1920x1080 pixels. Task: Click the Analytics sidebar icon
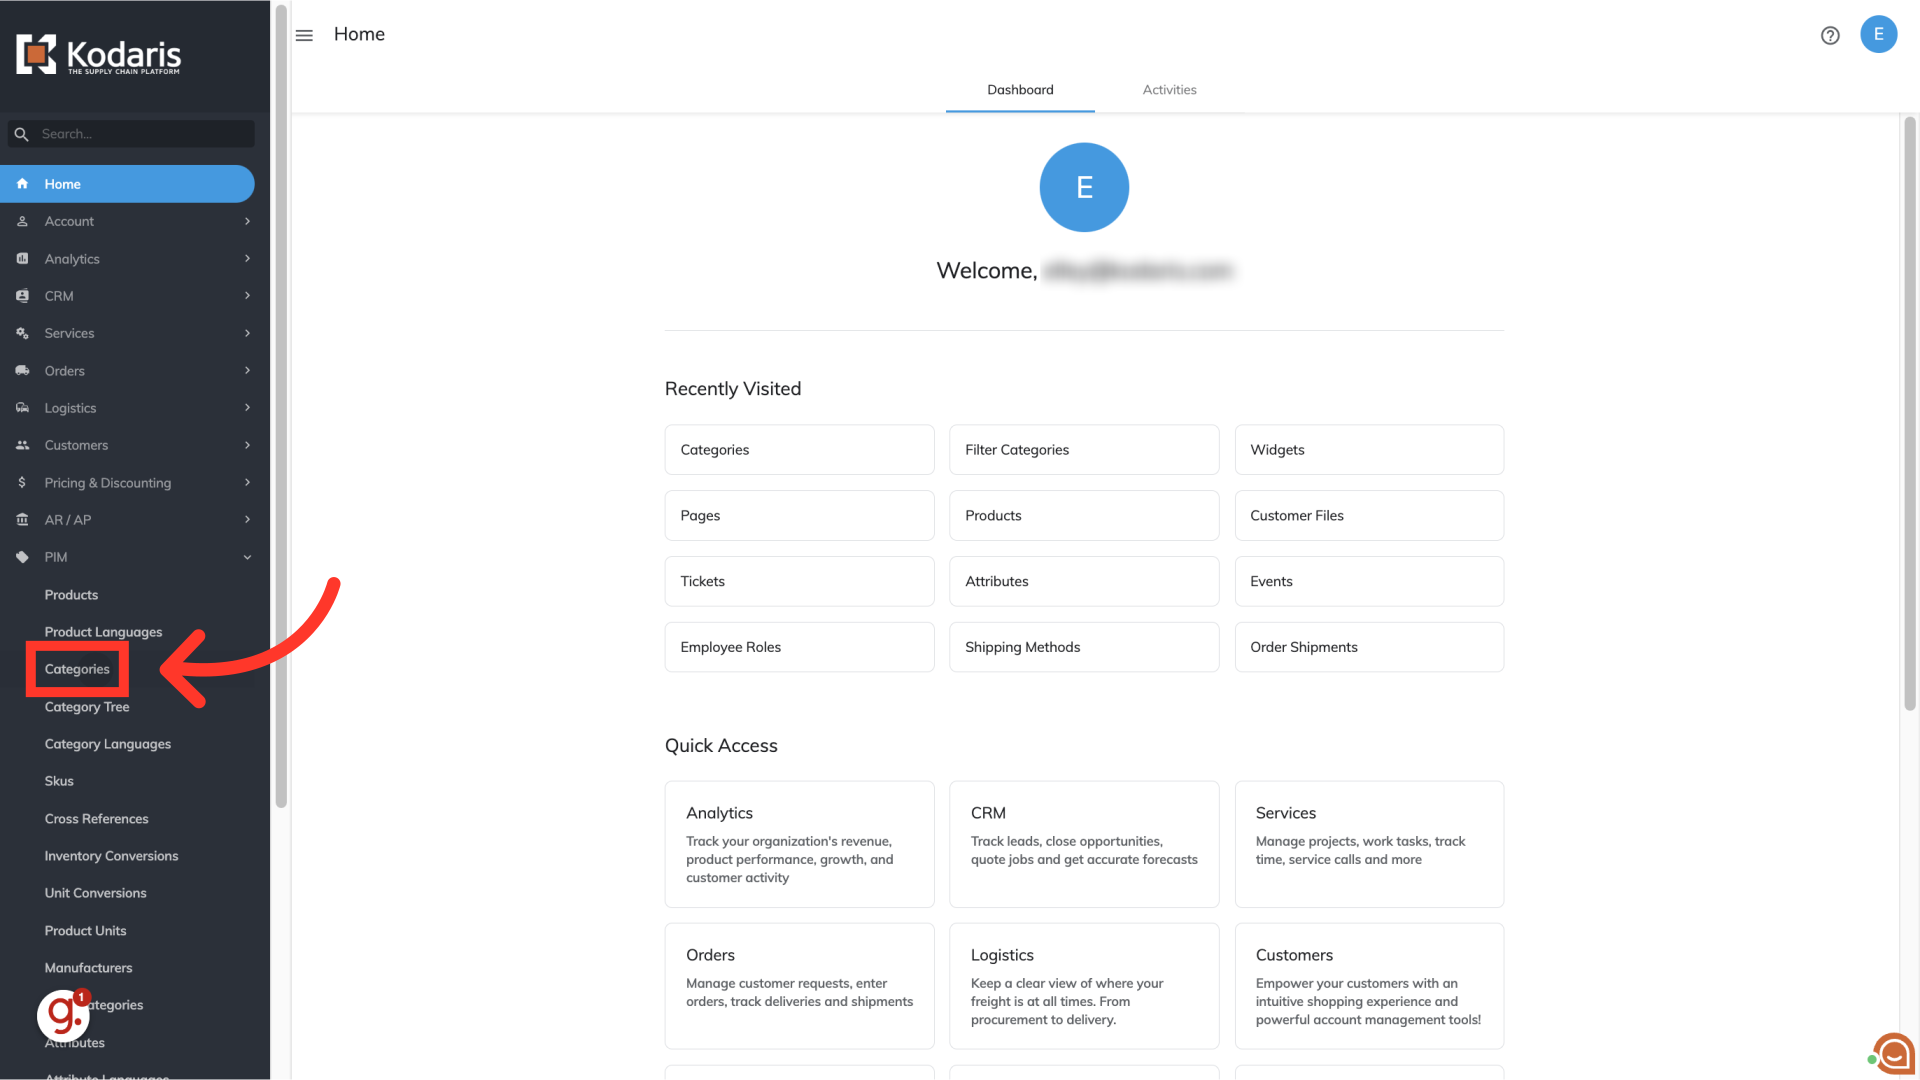(22, 259)
